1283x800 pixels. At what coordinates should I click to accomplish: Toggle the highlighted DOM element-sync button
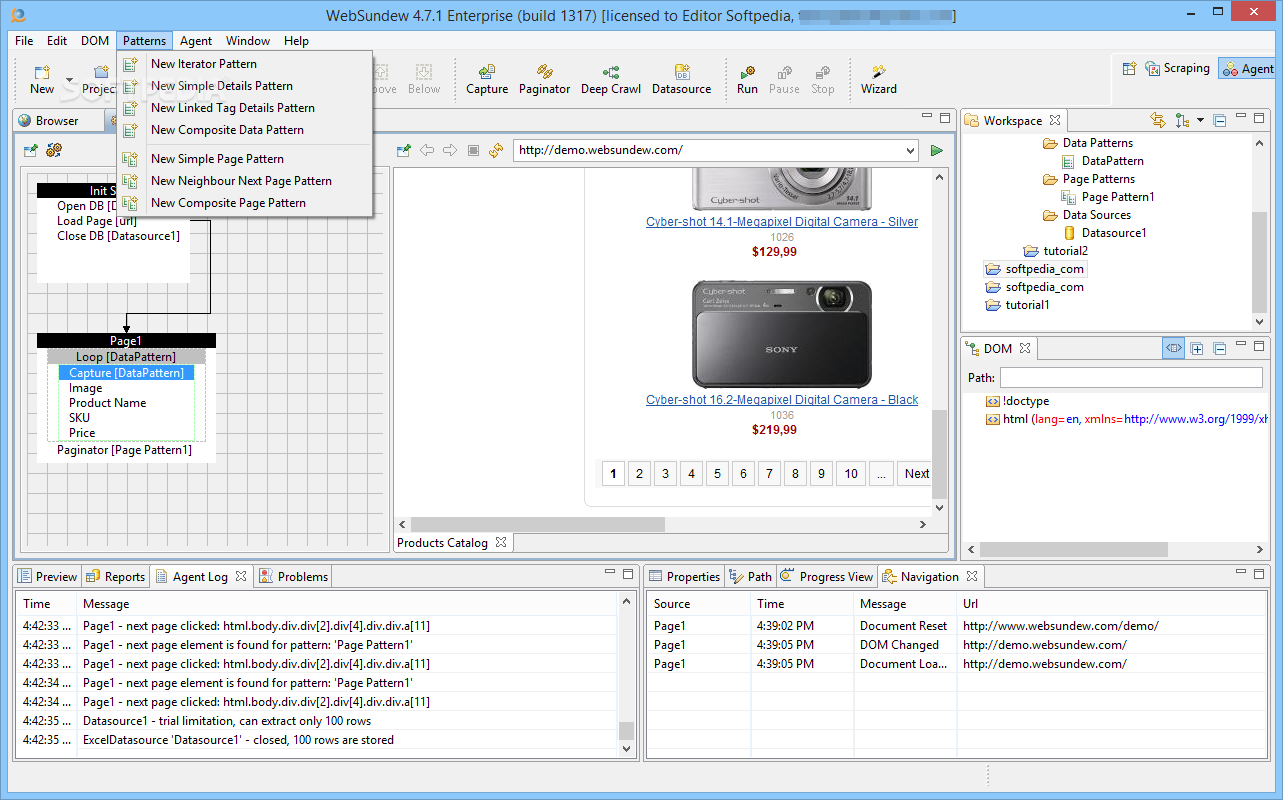point(1174,349)
